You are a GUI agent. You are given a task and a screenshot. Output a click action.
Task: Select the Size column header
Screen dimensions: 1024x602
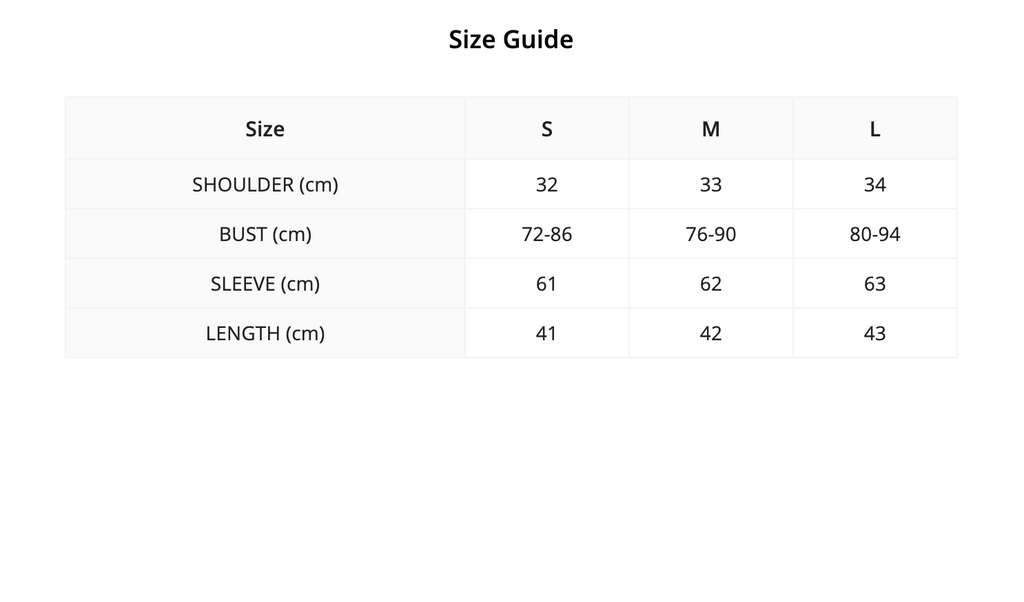(265, 129)
